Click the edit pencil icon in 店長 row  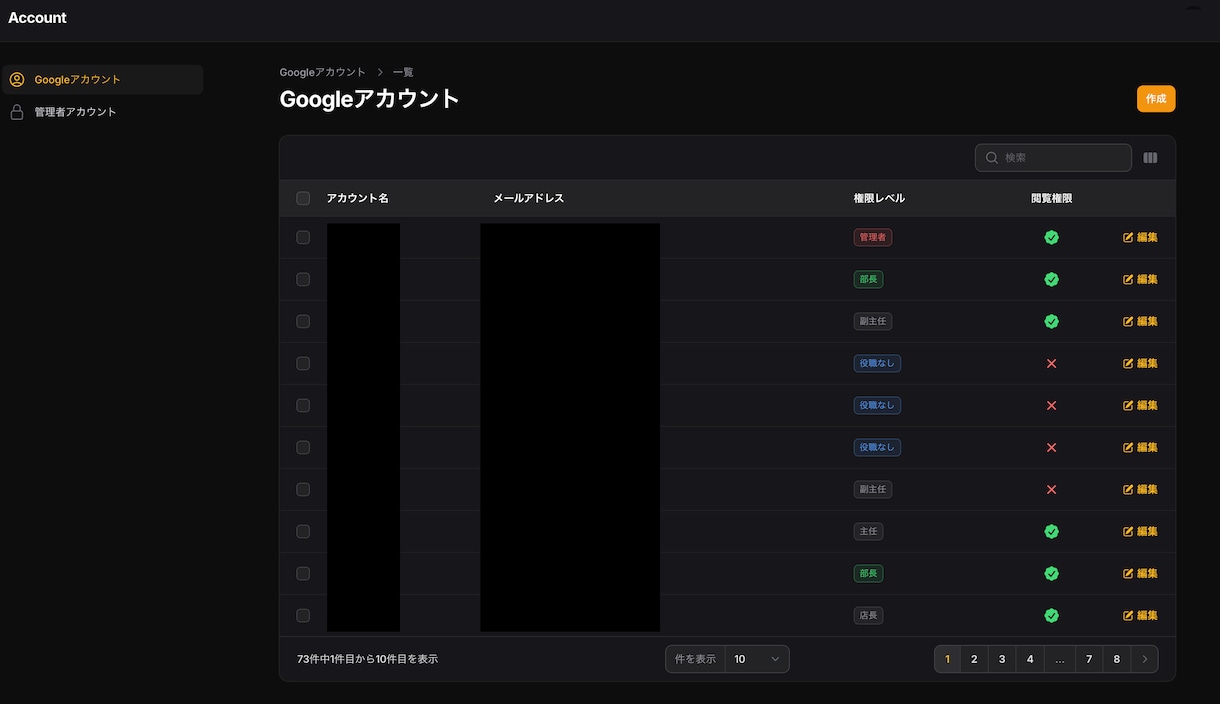[1129, 615]
